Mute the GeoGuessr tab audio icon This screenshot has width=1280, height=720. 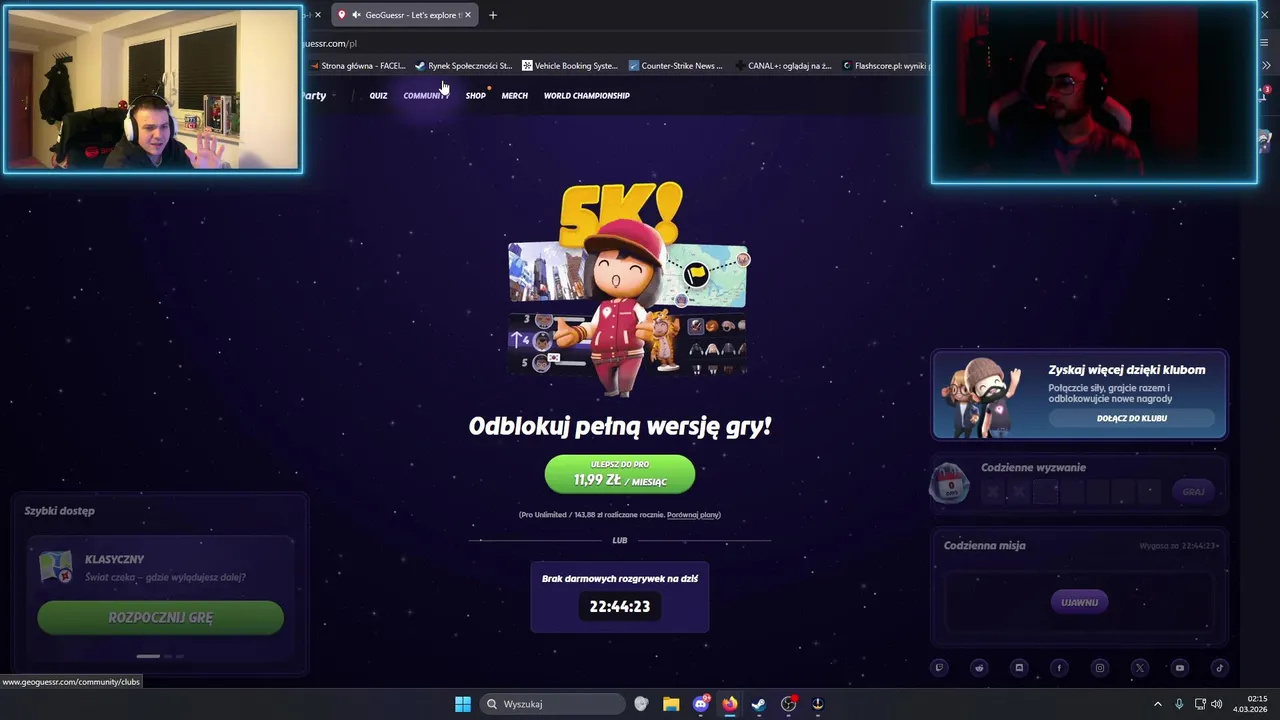(356, 15)
